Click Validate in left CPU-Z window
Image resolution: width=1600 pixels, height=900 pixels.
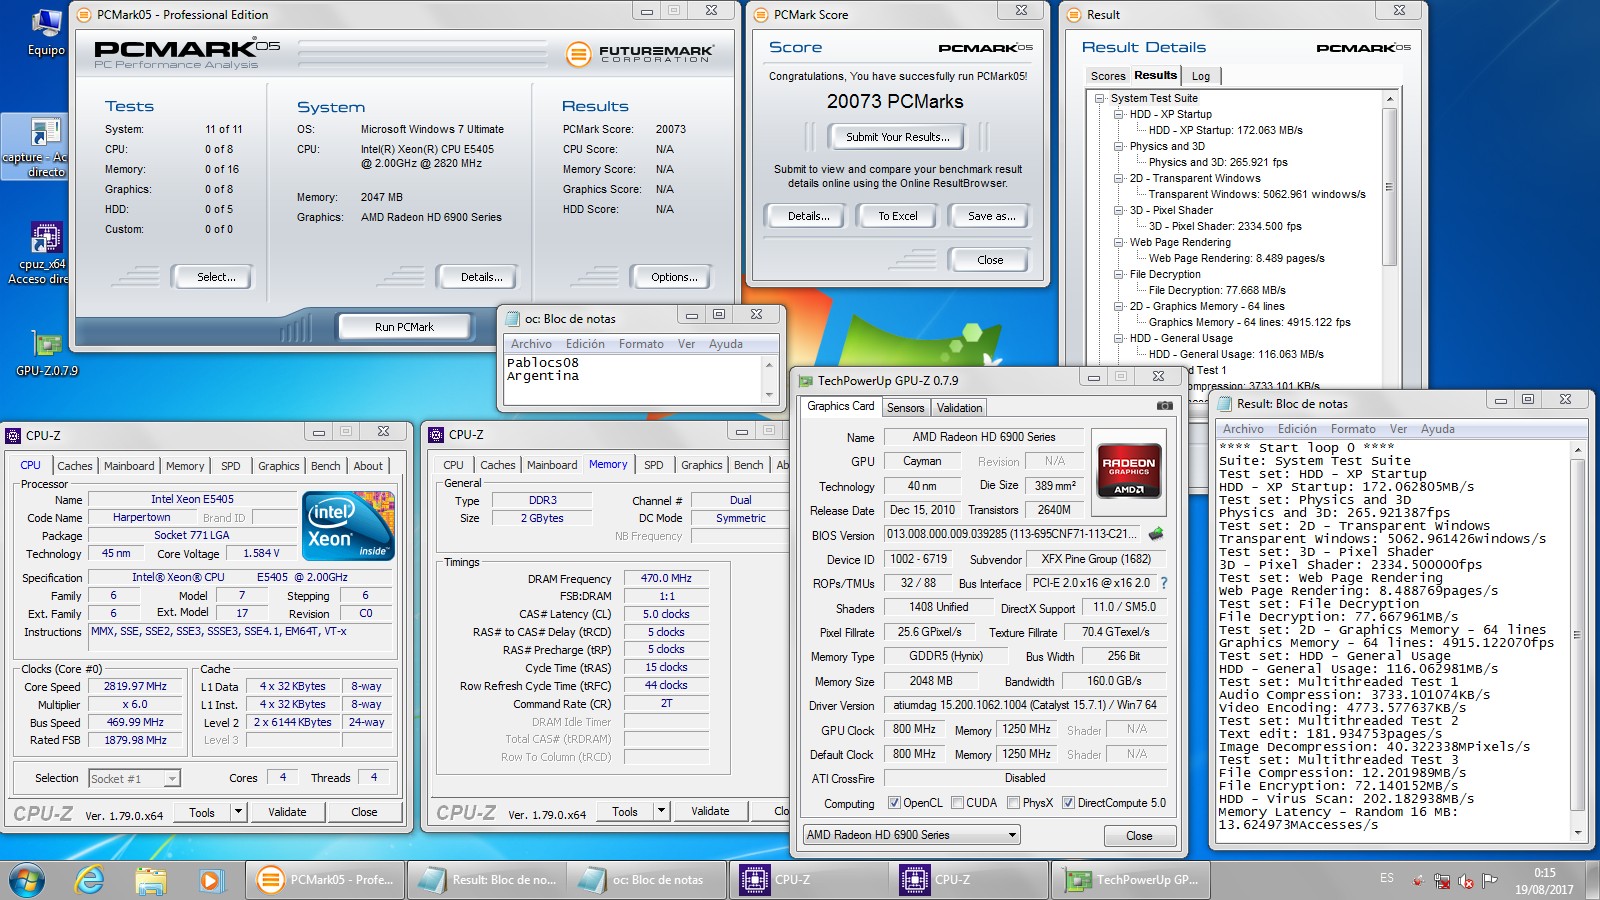click(287, 812)
